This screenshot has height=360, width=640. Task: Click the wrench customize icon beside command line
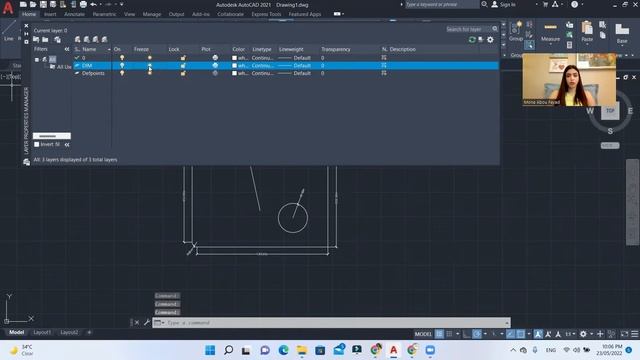click(x=147, y=322)
